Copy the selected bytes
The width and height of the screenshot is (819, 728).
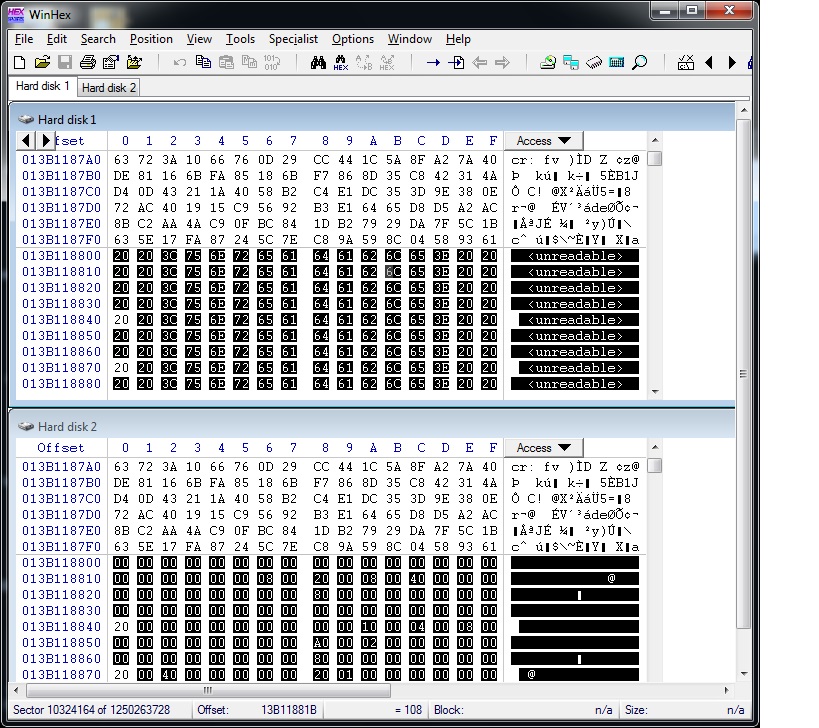[203, 61]
